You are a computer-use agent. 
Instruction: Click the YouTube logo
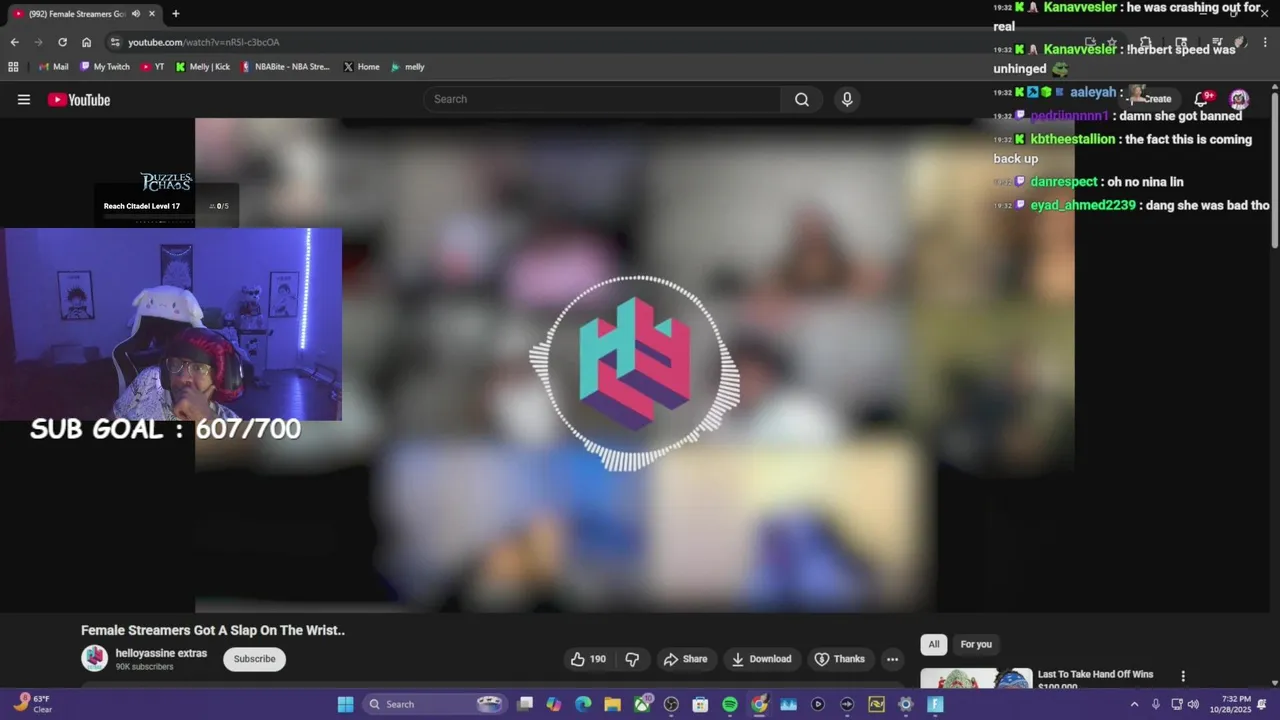pyautogui.click(x=79, y=99)
